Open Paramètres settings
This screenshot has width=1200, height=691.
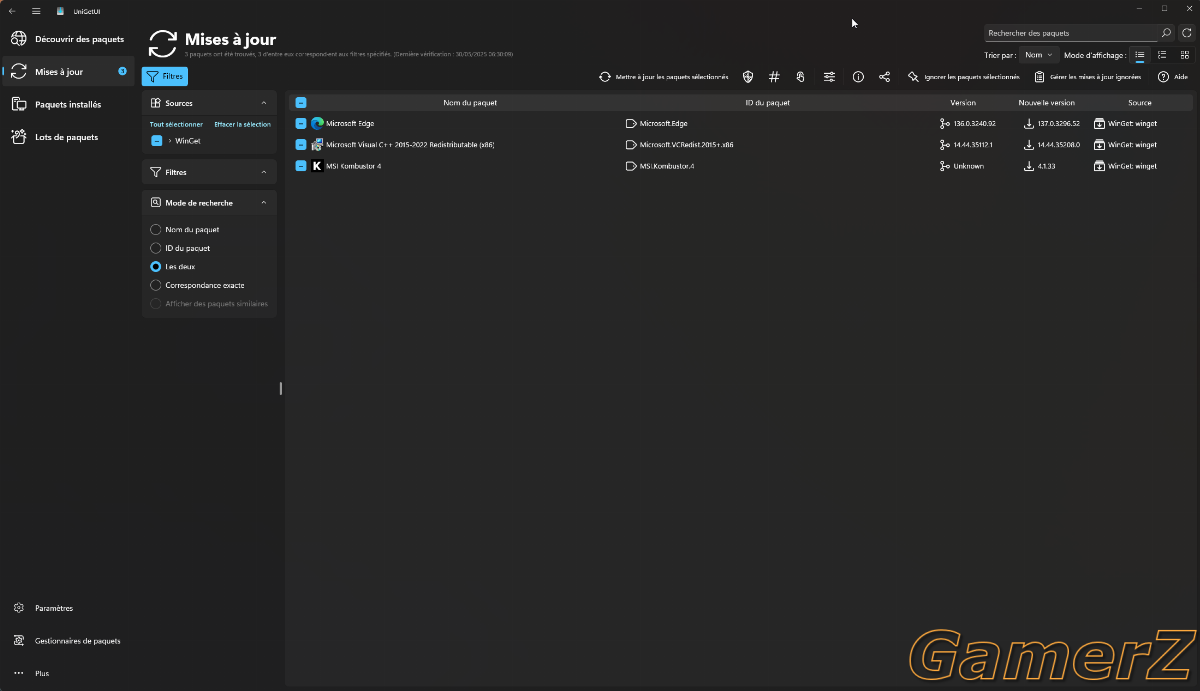tap(68, 608)
